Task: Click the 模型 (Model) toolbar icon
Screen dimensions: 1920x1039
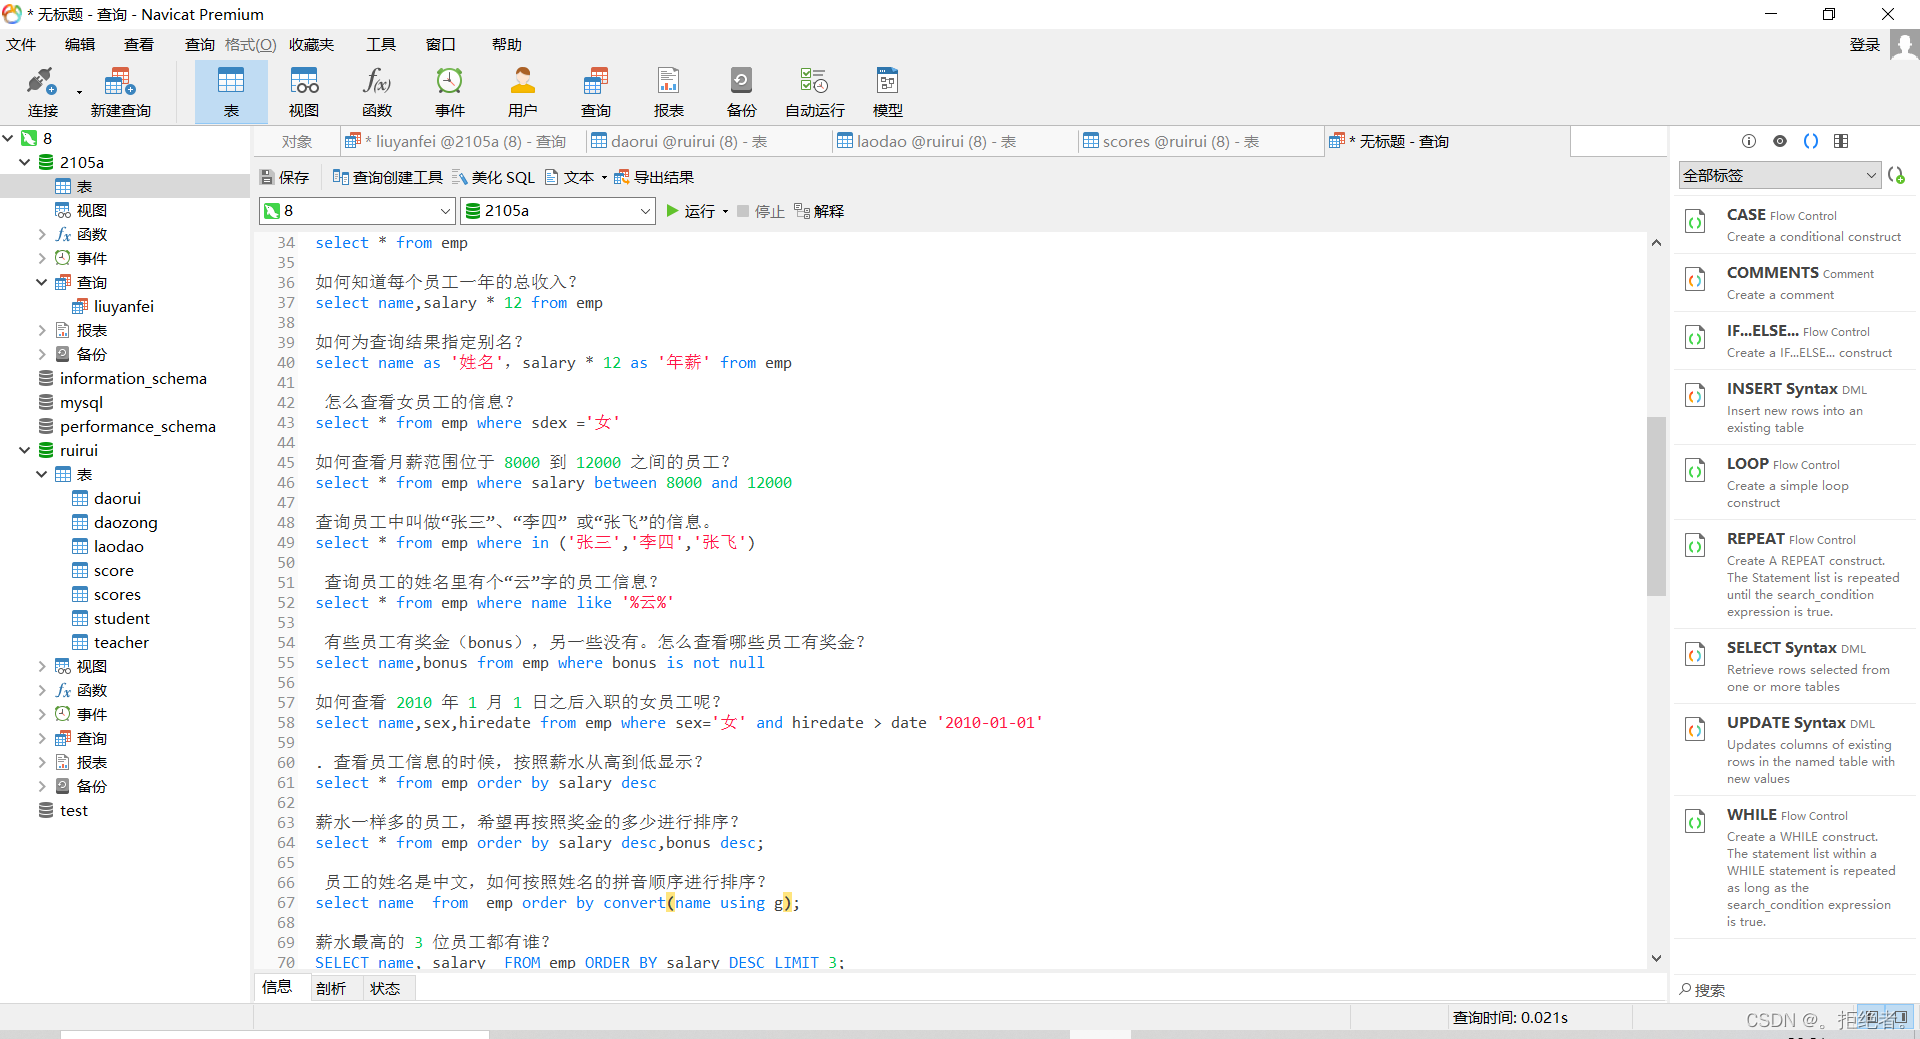Action: pos(888,92)
